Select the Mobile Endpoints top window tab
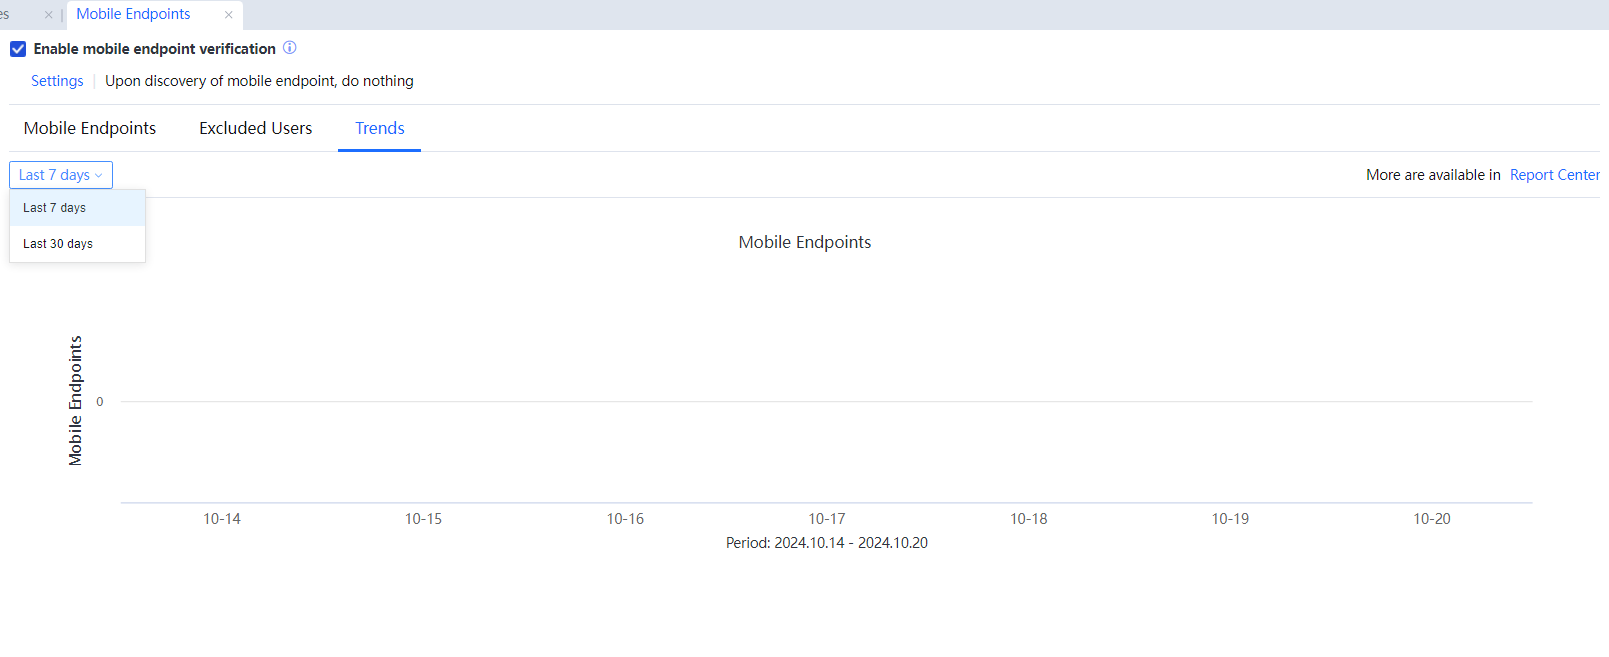The width and height of the screenshot is (1609, 657). (x=133, y=14)
